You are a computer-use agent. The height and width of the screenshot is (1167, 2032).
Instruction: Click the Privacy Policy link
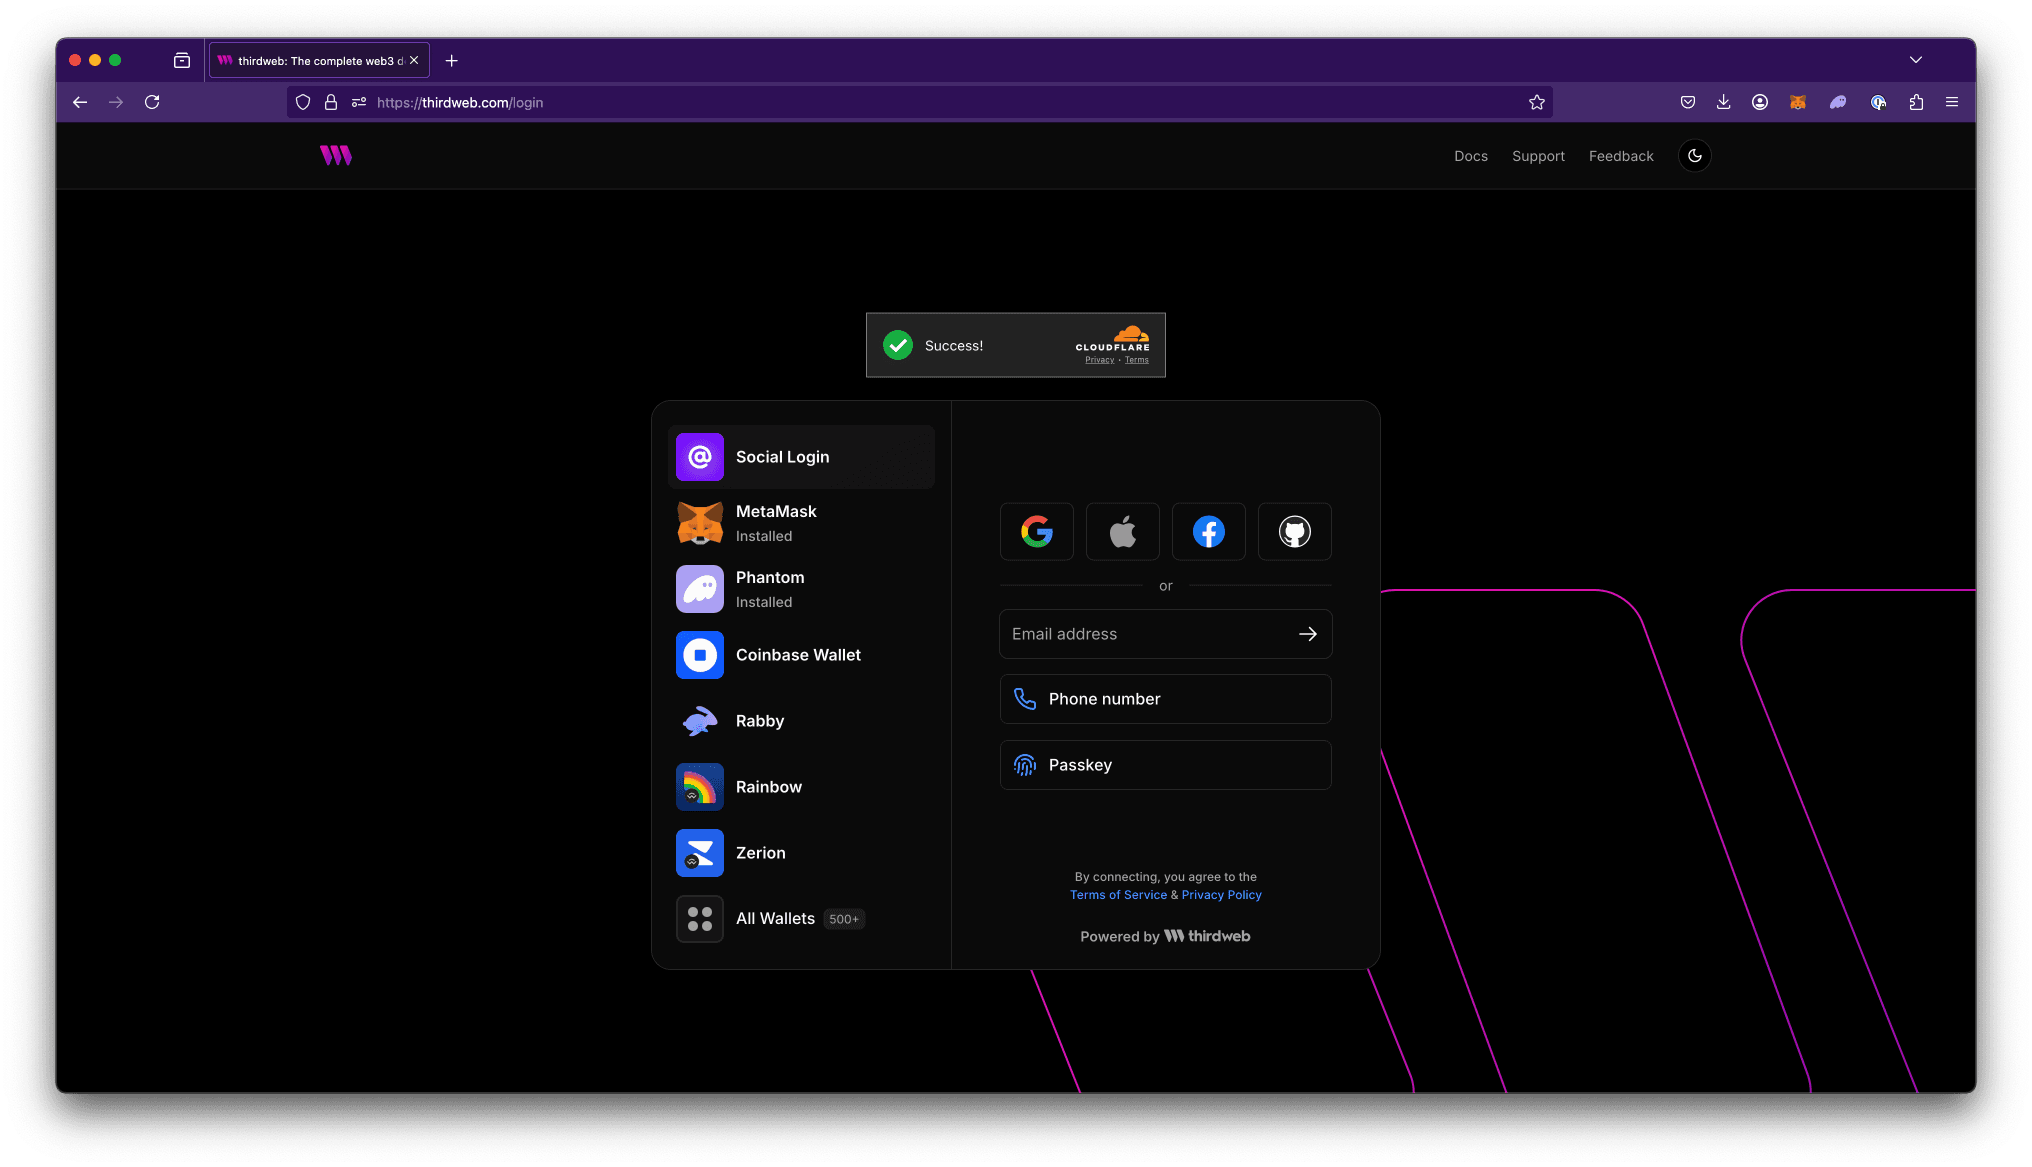tap(1221, 894)
